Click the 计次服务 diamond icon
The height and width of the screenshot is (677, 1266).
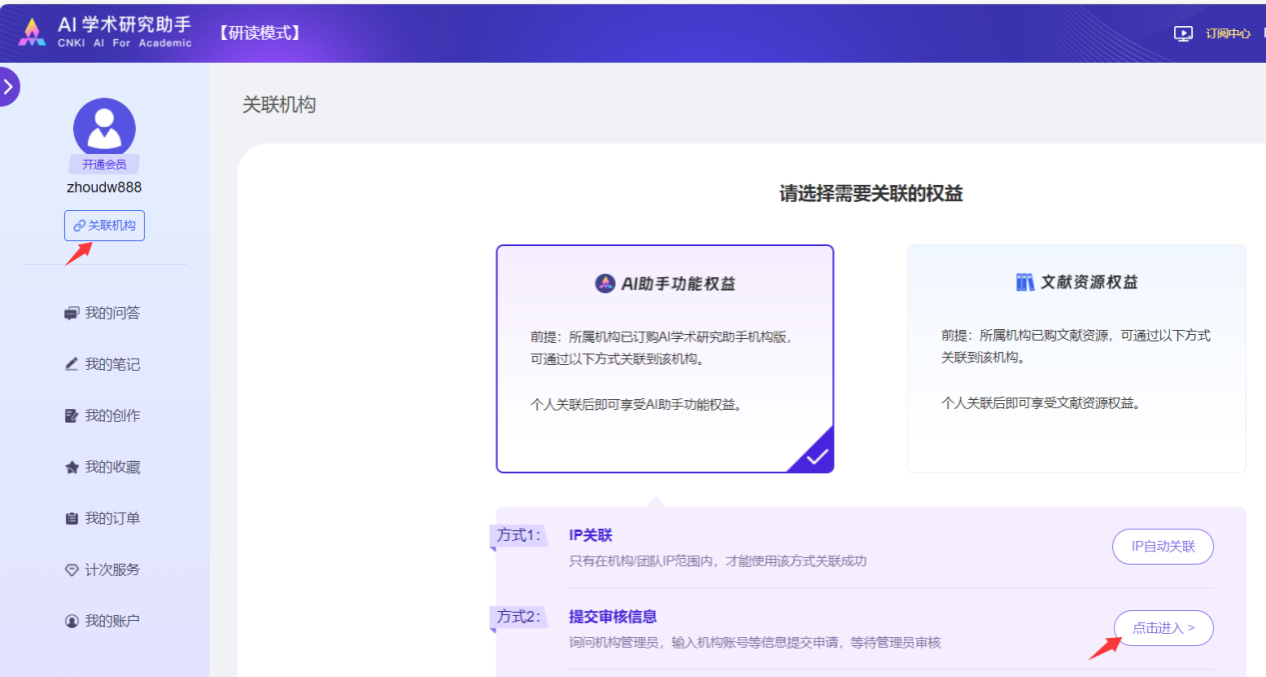point(71,570)
